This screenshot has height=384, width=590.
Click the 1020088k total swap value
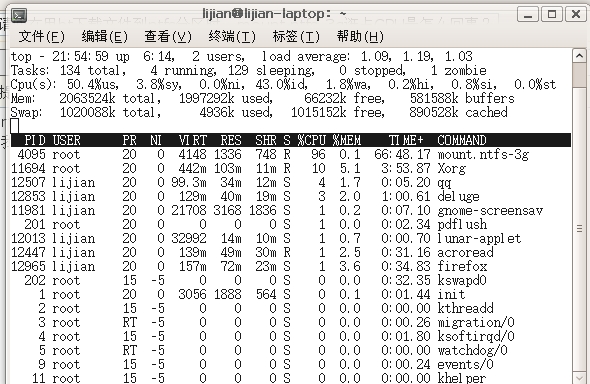pos(110,112)
